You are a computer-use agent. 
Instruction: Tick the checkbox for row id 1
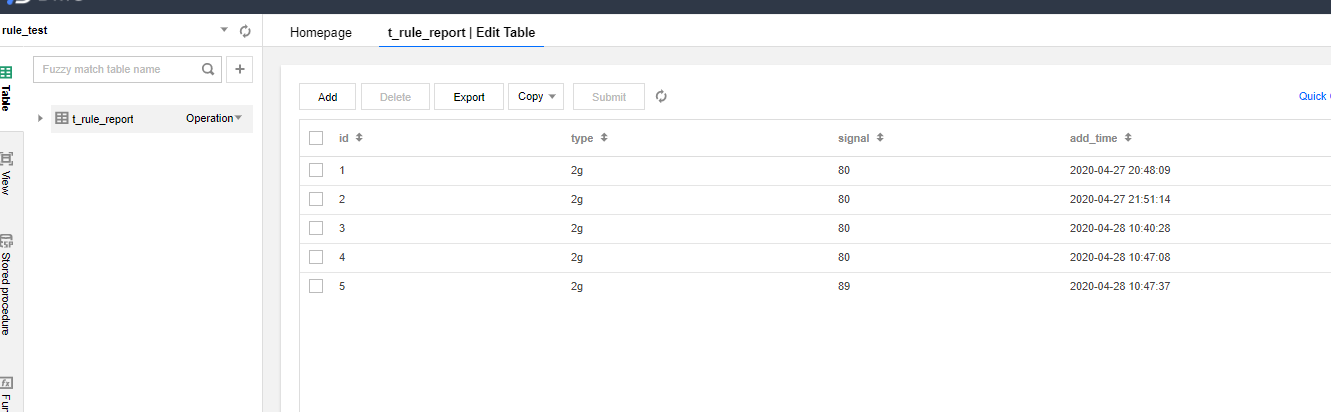pos(316,170)
